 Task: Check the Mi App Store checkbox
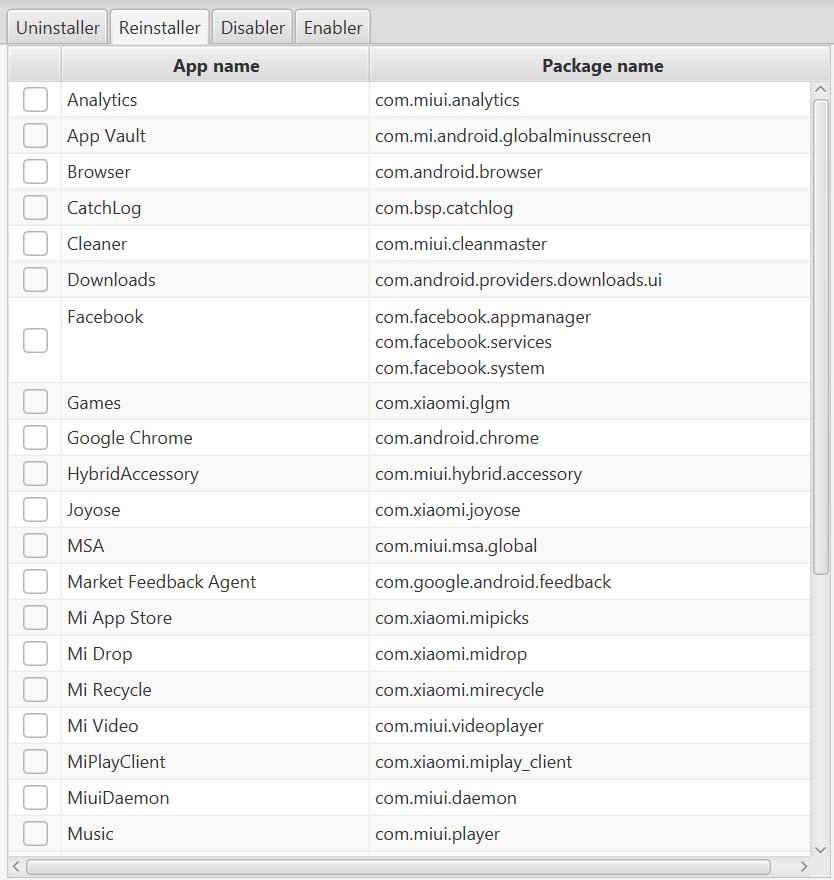point(35,617)
